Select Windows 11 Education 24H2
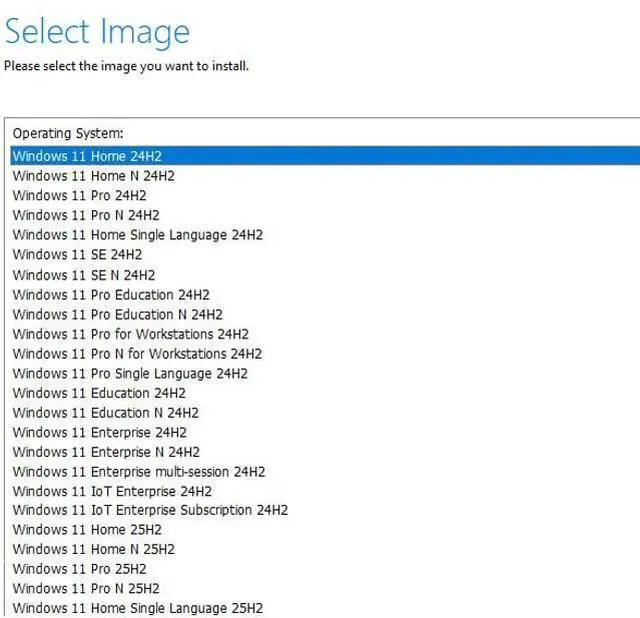 (x=99, y=393)
